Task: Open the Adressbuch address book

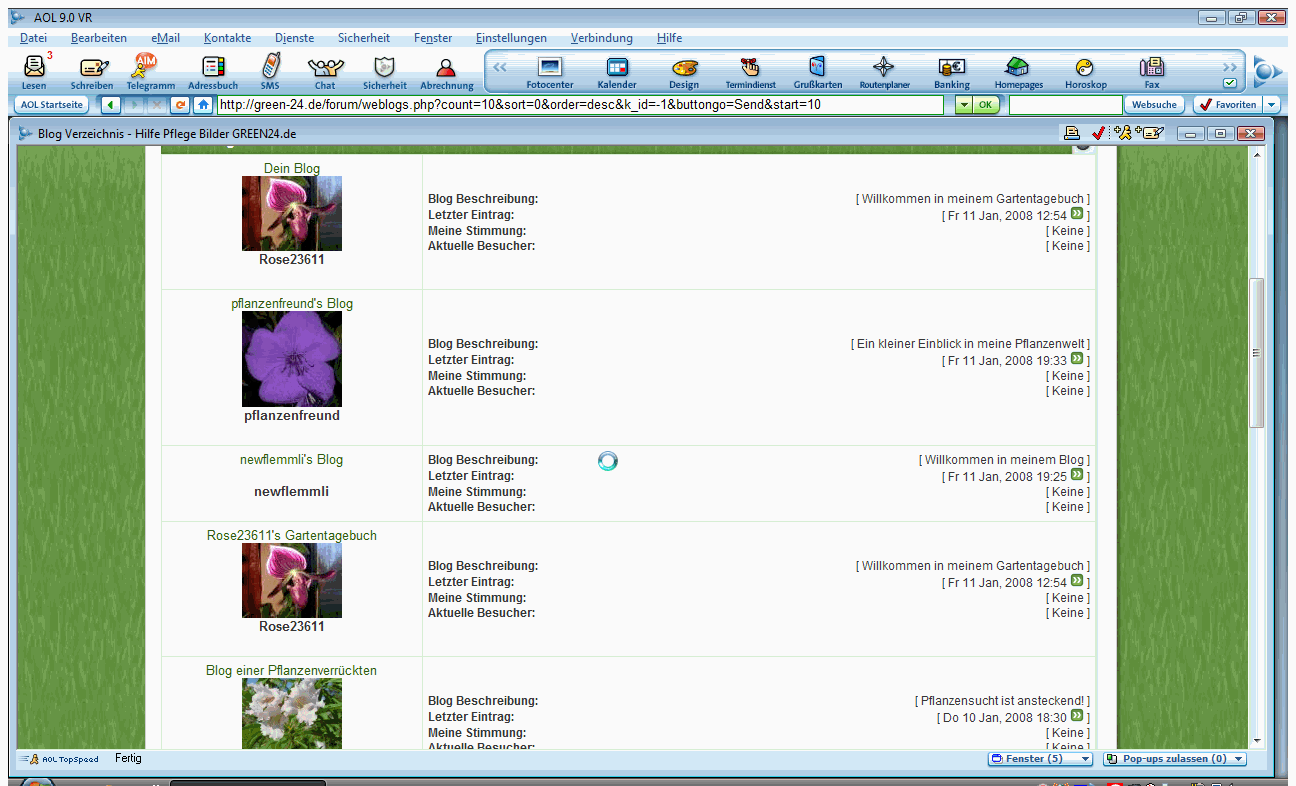Action: tap(213, 73)
